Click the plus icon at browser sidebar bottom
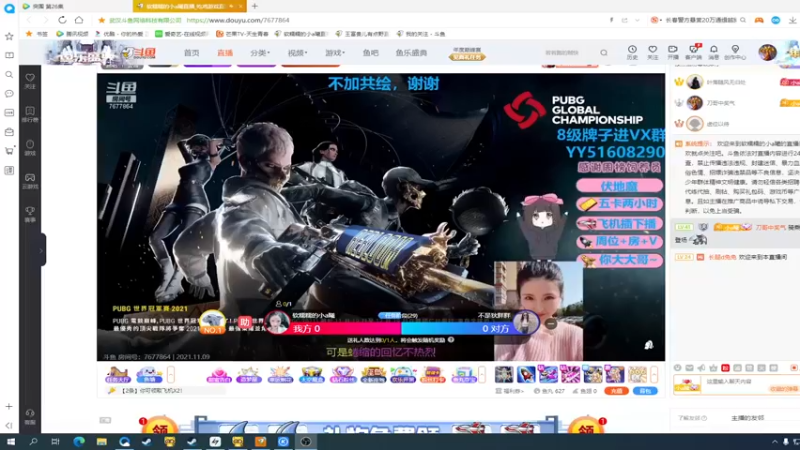 (x=9, y=407)
